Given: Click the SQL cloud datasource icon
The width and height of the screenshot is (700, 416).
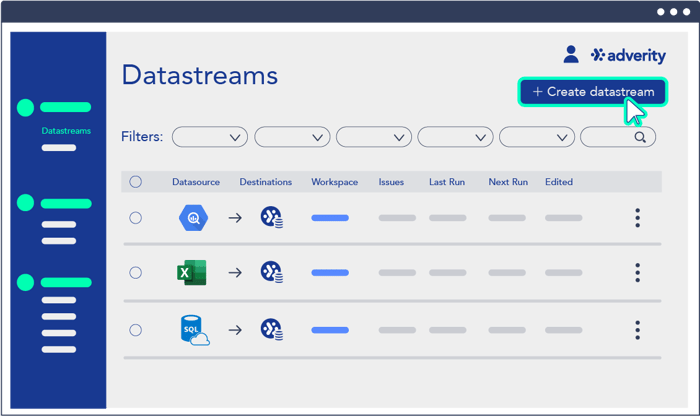Looking at the screenshot, I should [x=195, y=330].
